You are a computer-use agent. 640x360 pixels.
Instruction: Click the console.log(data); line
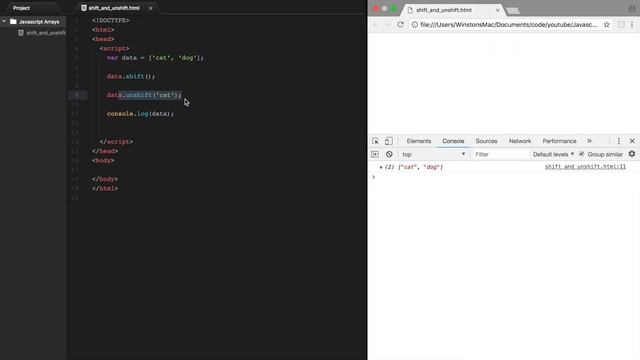140,114
